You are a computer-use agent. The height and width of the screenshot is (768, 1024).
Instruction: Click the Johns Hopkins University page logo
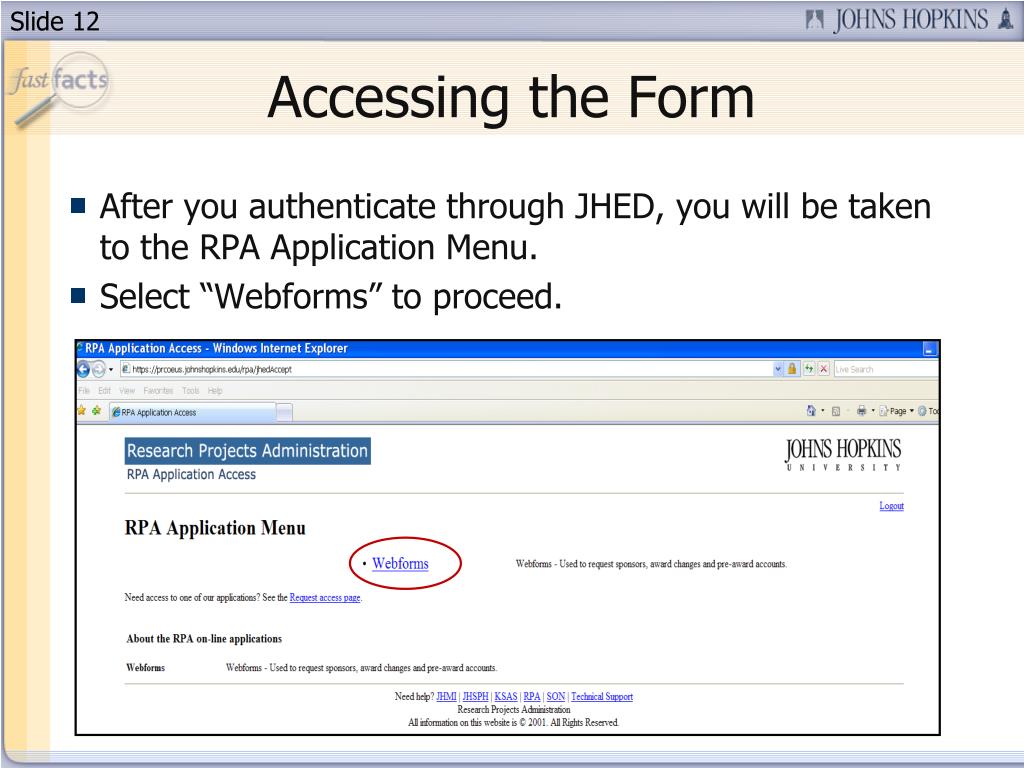[843, 455]
